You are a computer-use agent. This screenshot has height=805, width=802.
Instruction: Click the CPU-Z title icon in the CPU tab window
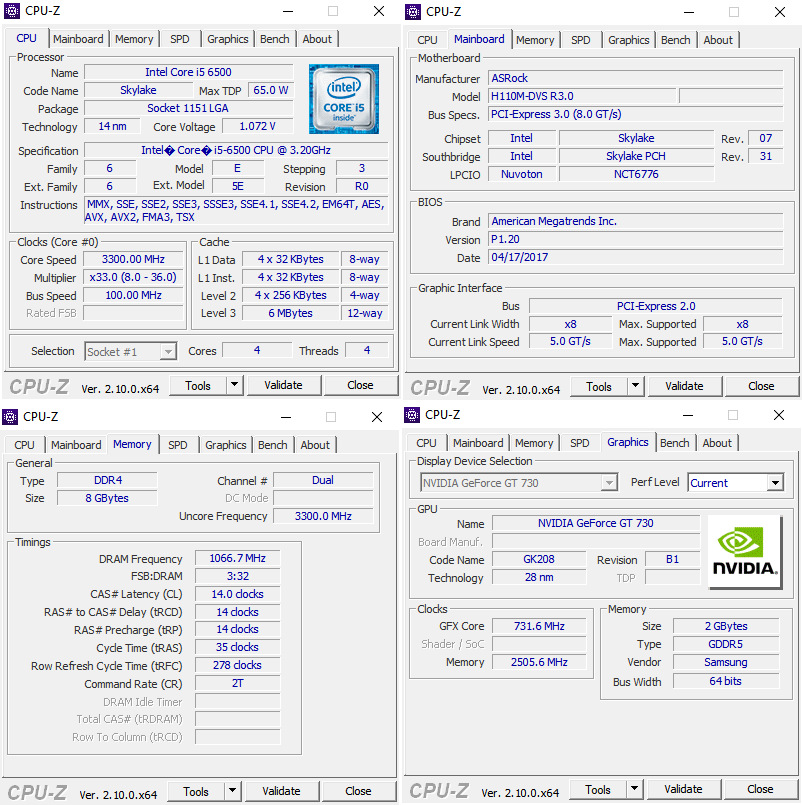[12, 11]
